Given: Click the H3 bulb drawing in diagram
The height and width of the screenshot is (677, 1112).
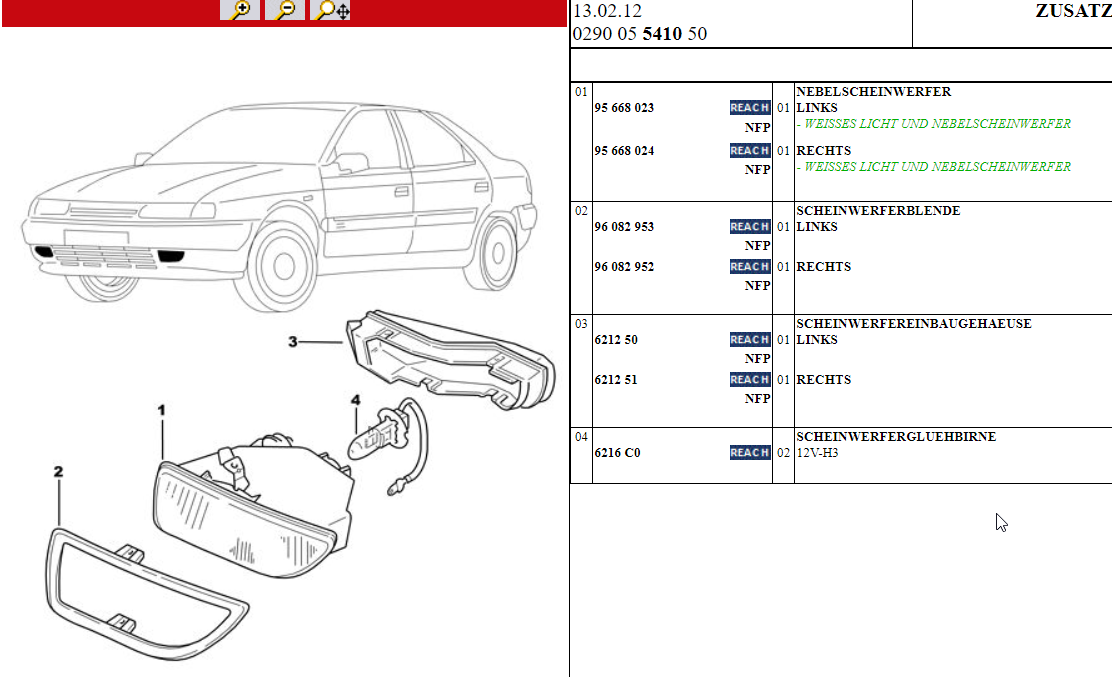Looking at the screenshot, I should (388, 447).
